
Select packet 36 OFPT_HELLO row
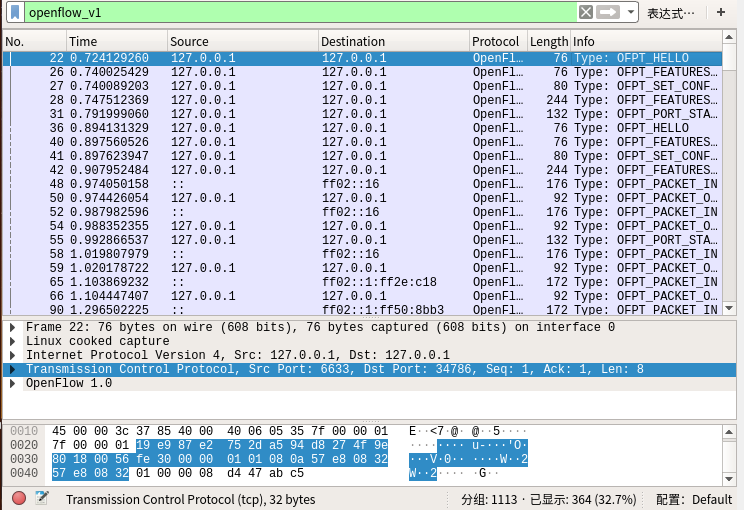pos(363,128)
